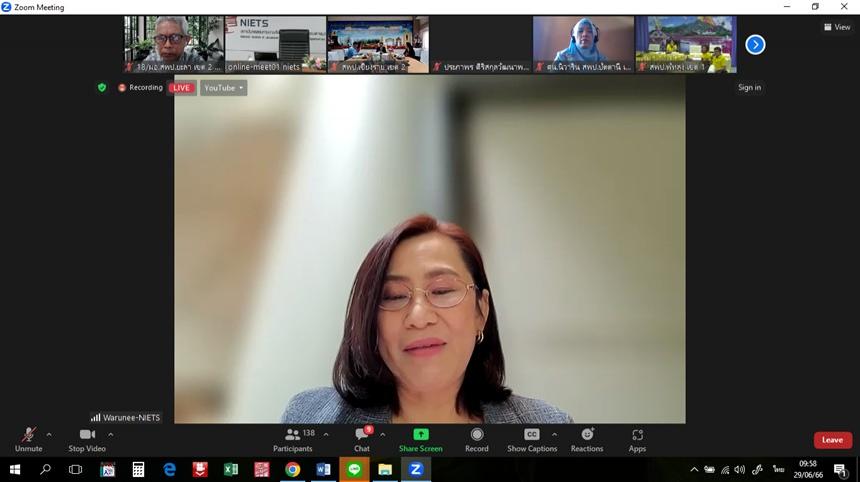
Task: Click the Warunee-NIETS name label
Action: pyautogui.click(x=126, y=417)
